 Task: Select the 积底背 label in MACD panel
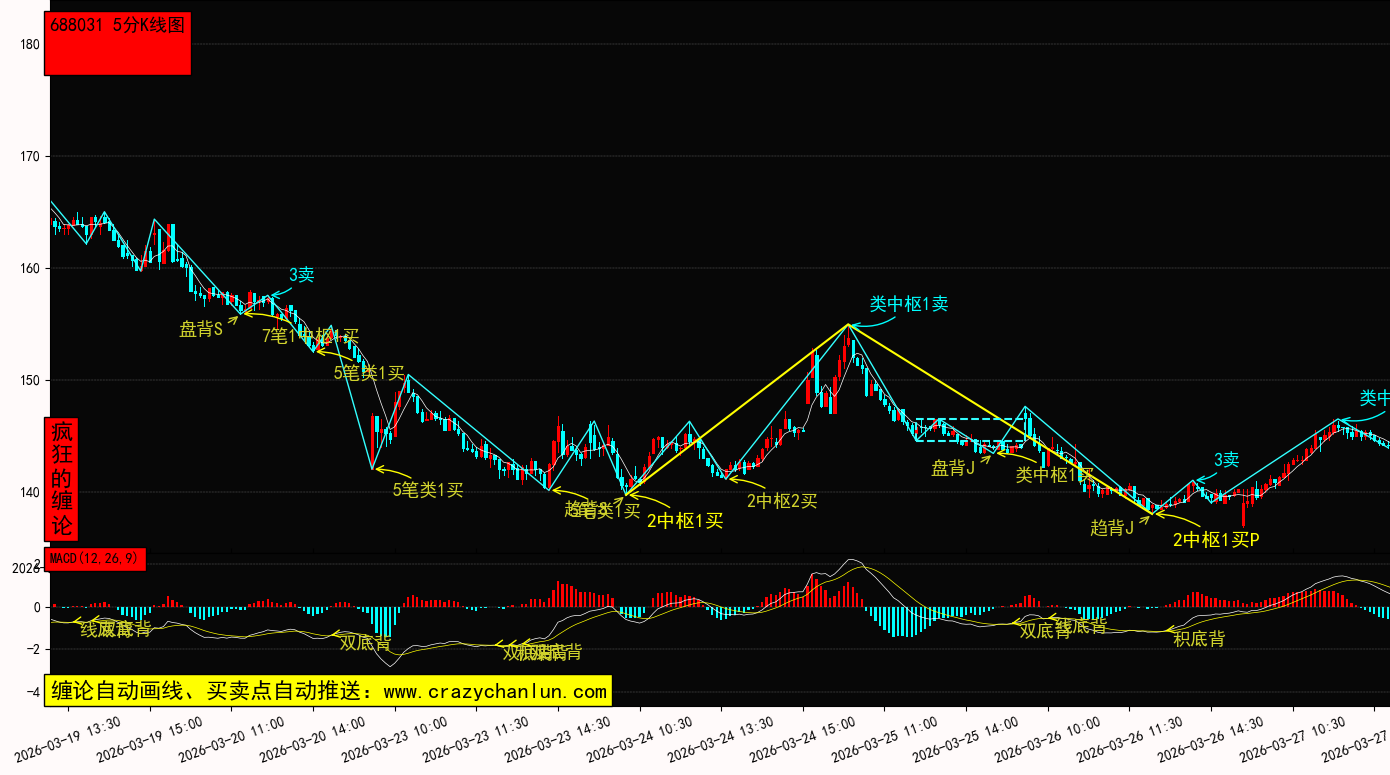coord(1198,638)
